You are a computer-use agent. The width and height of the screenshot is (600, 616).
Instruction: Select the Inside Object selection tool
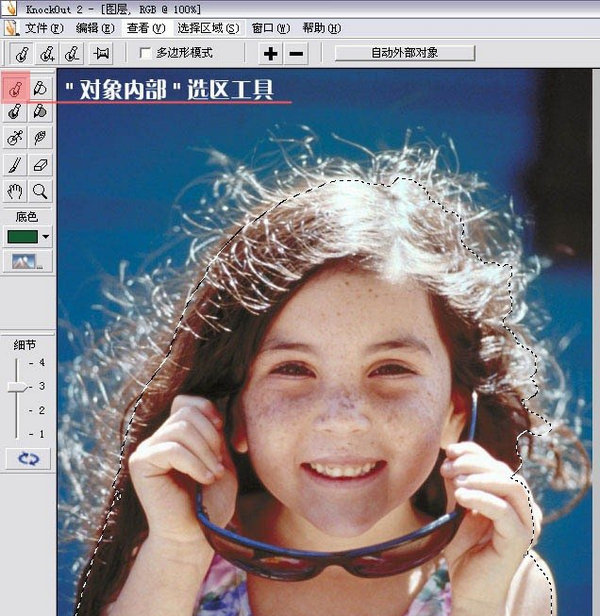coord(15,88)
